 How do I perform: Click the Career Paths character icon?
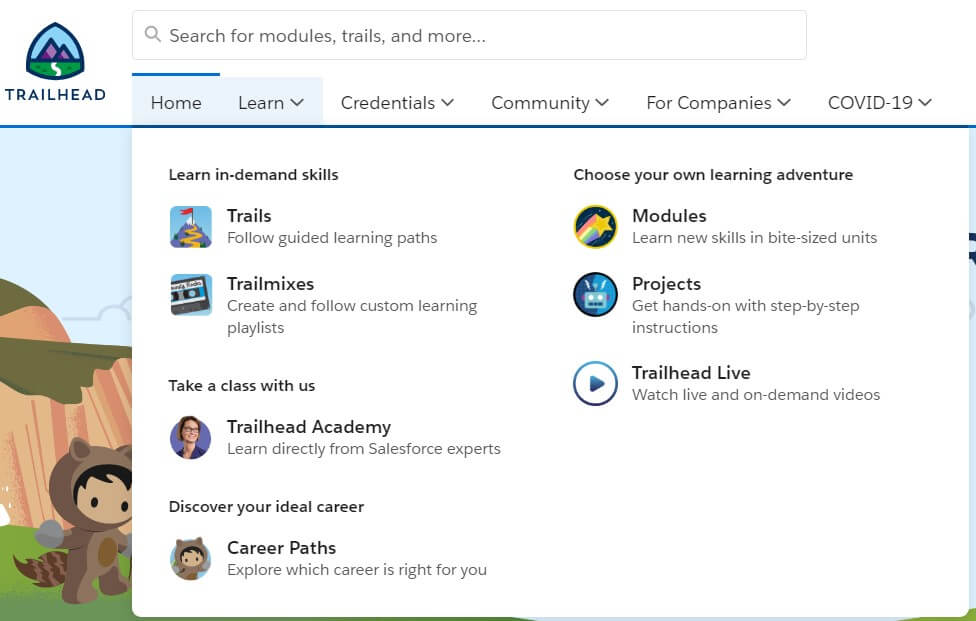(190, 558)
